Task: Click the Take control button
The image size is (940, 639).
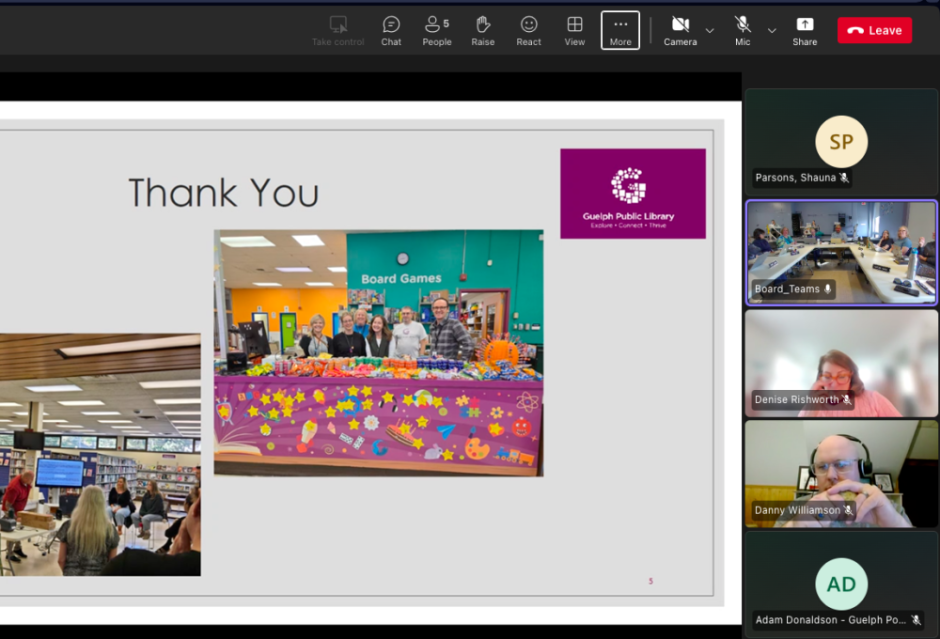Action: 338,30
